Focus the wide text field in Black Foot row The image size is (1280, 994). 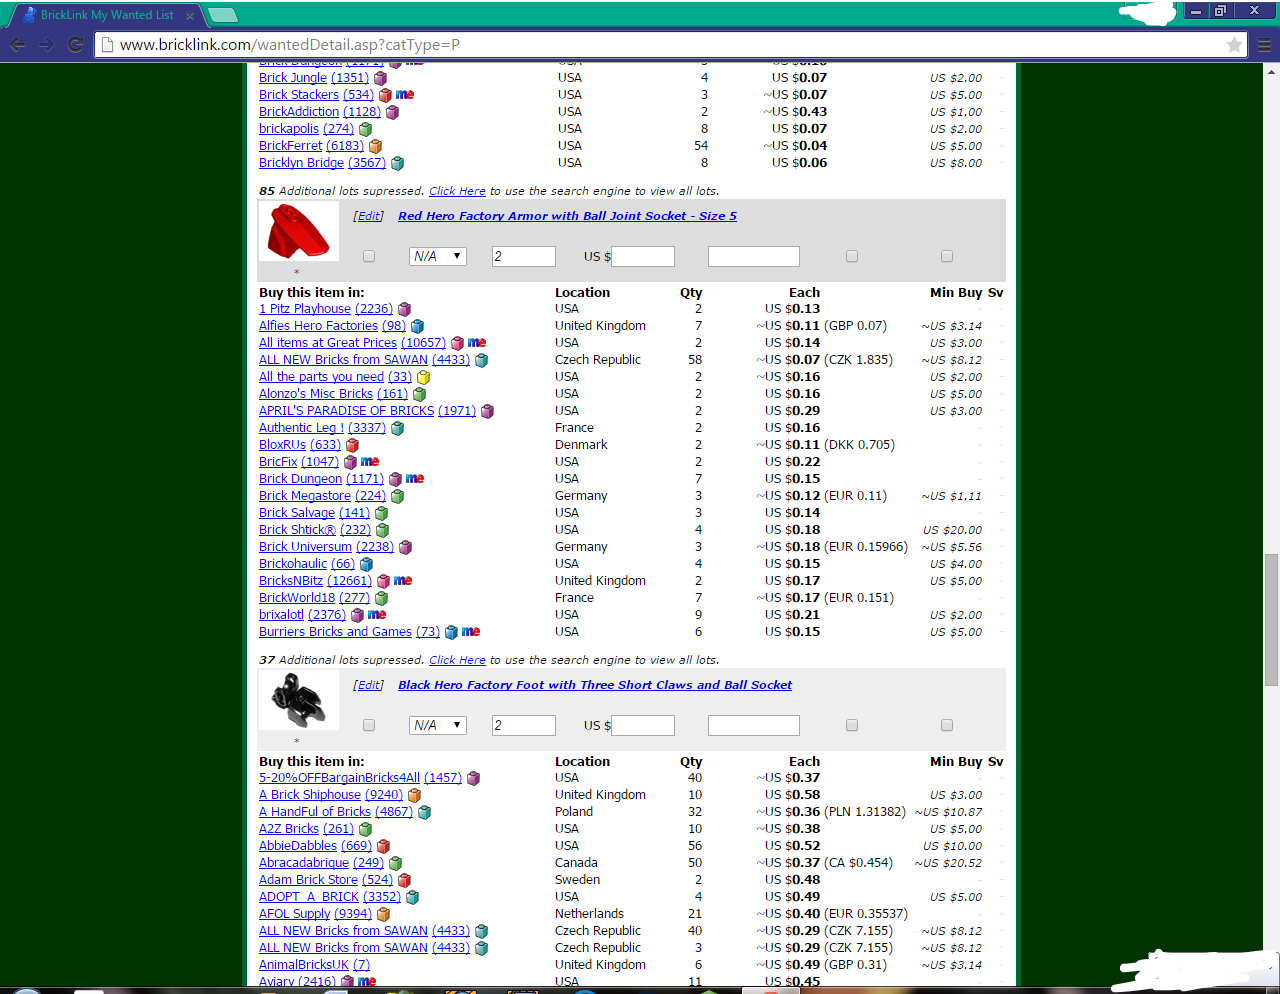coord(754,726)
